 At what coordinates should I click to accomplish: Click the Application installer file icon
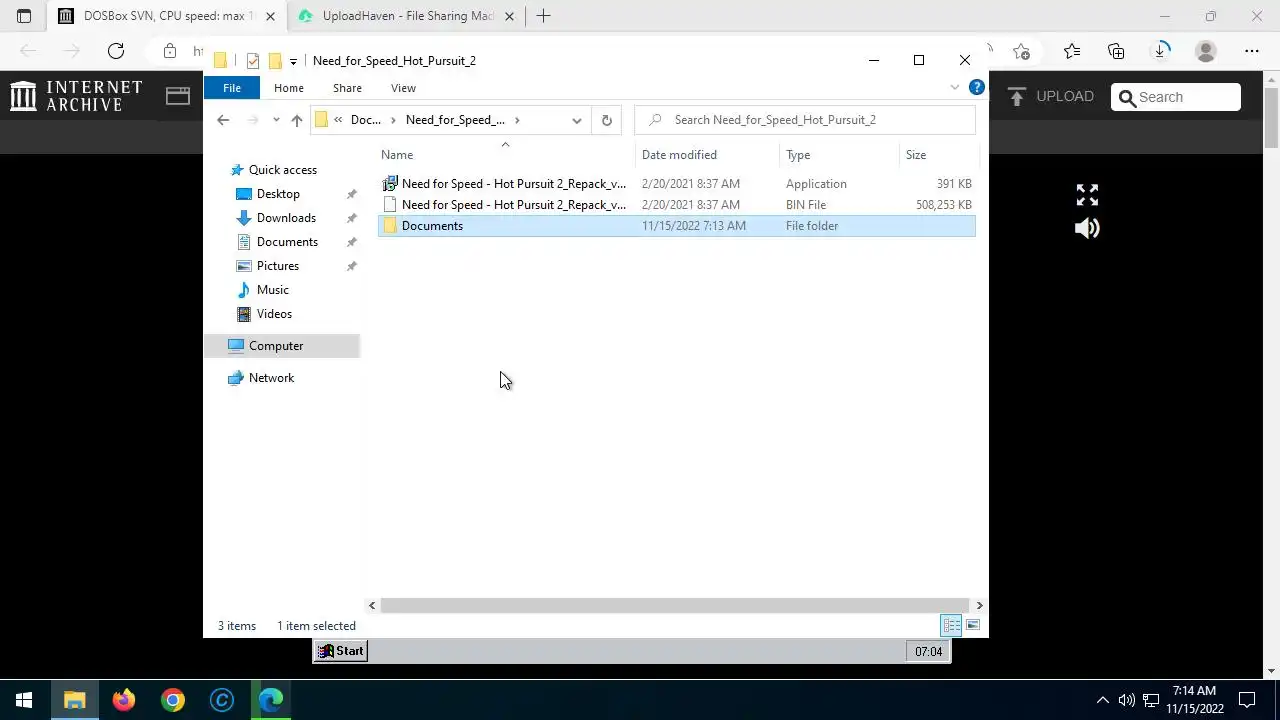pyautogui.click(x=390, y=184)
